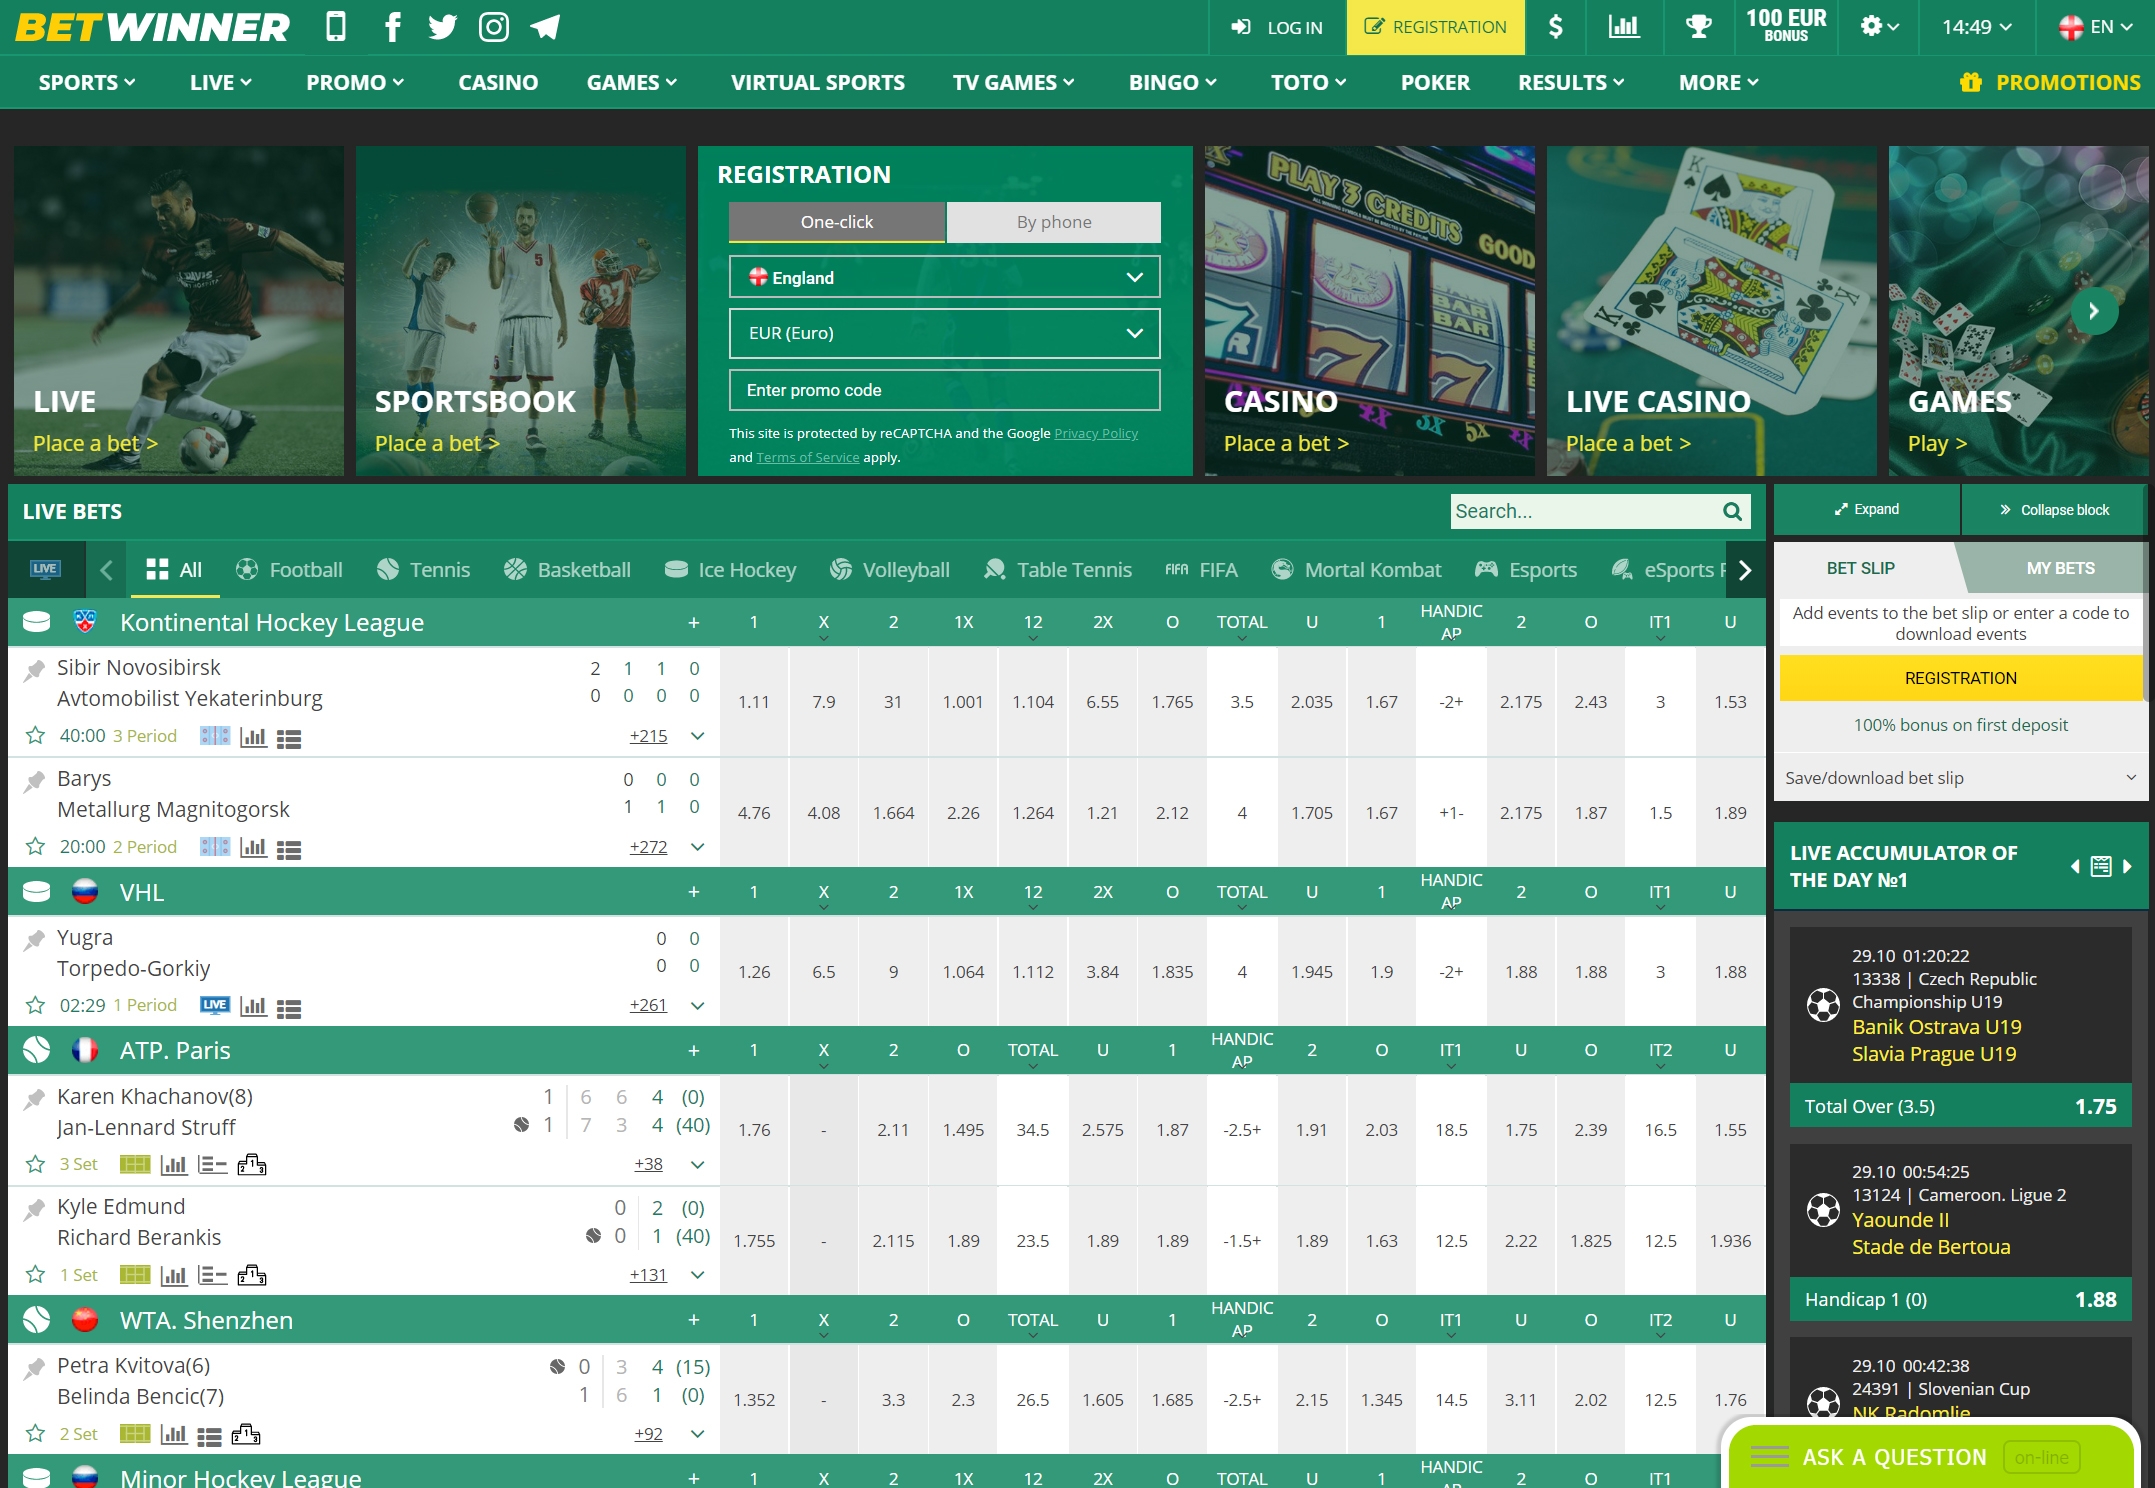
Task: Follow the Place a bet link under LIVE
Action: (x=95, y=443)
